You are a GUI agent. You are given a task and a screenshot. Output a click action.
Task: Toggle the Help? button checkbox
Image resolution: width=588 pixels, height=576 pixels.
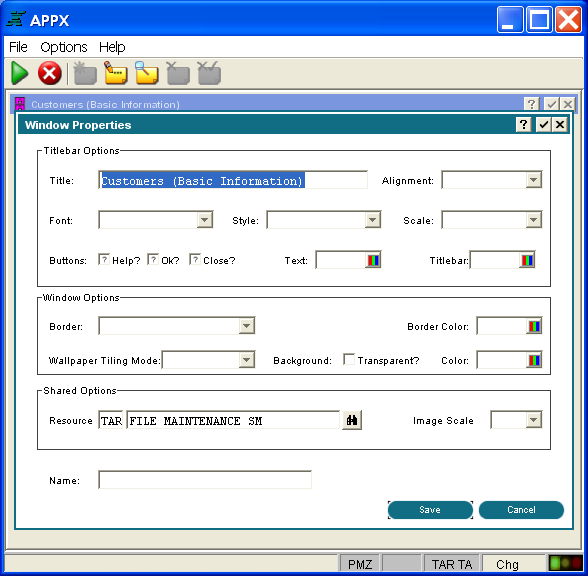[x=104, y=259]
